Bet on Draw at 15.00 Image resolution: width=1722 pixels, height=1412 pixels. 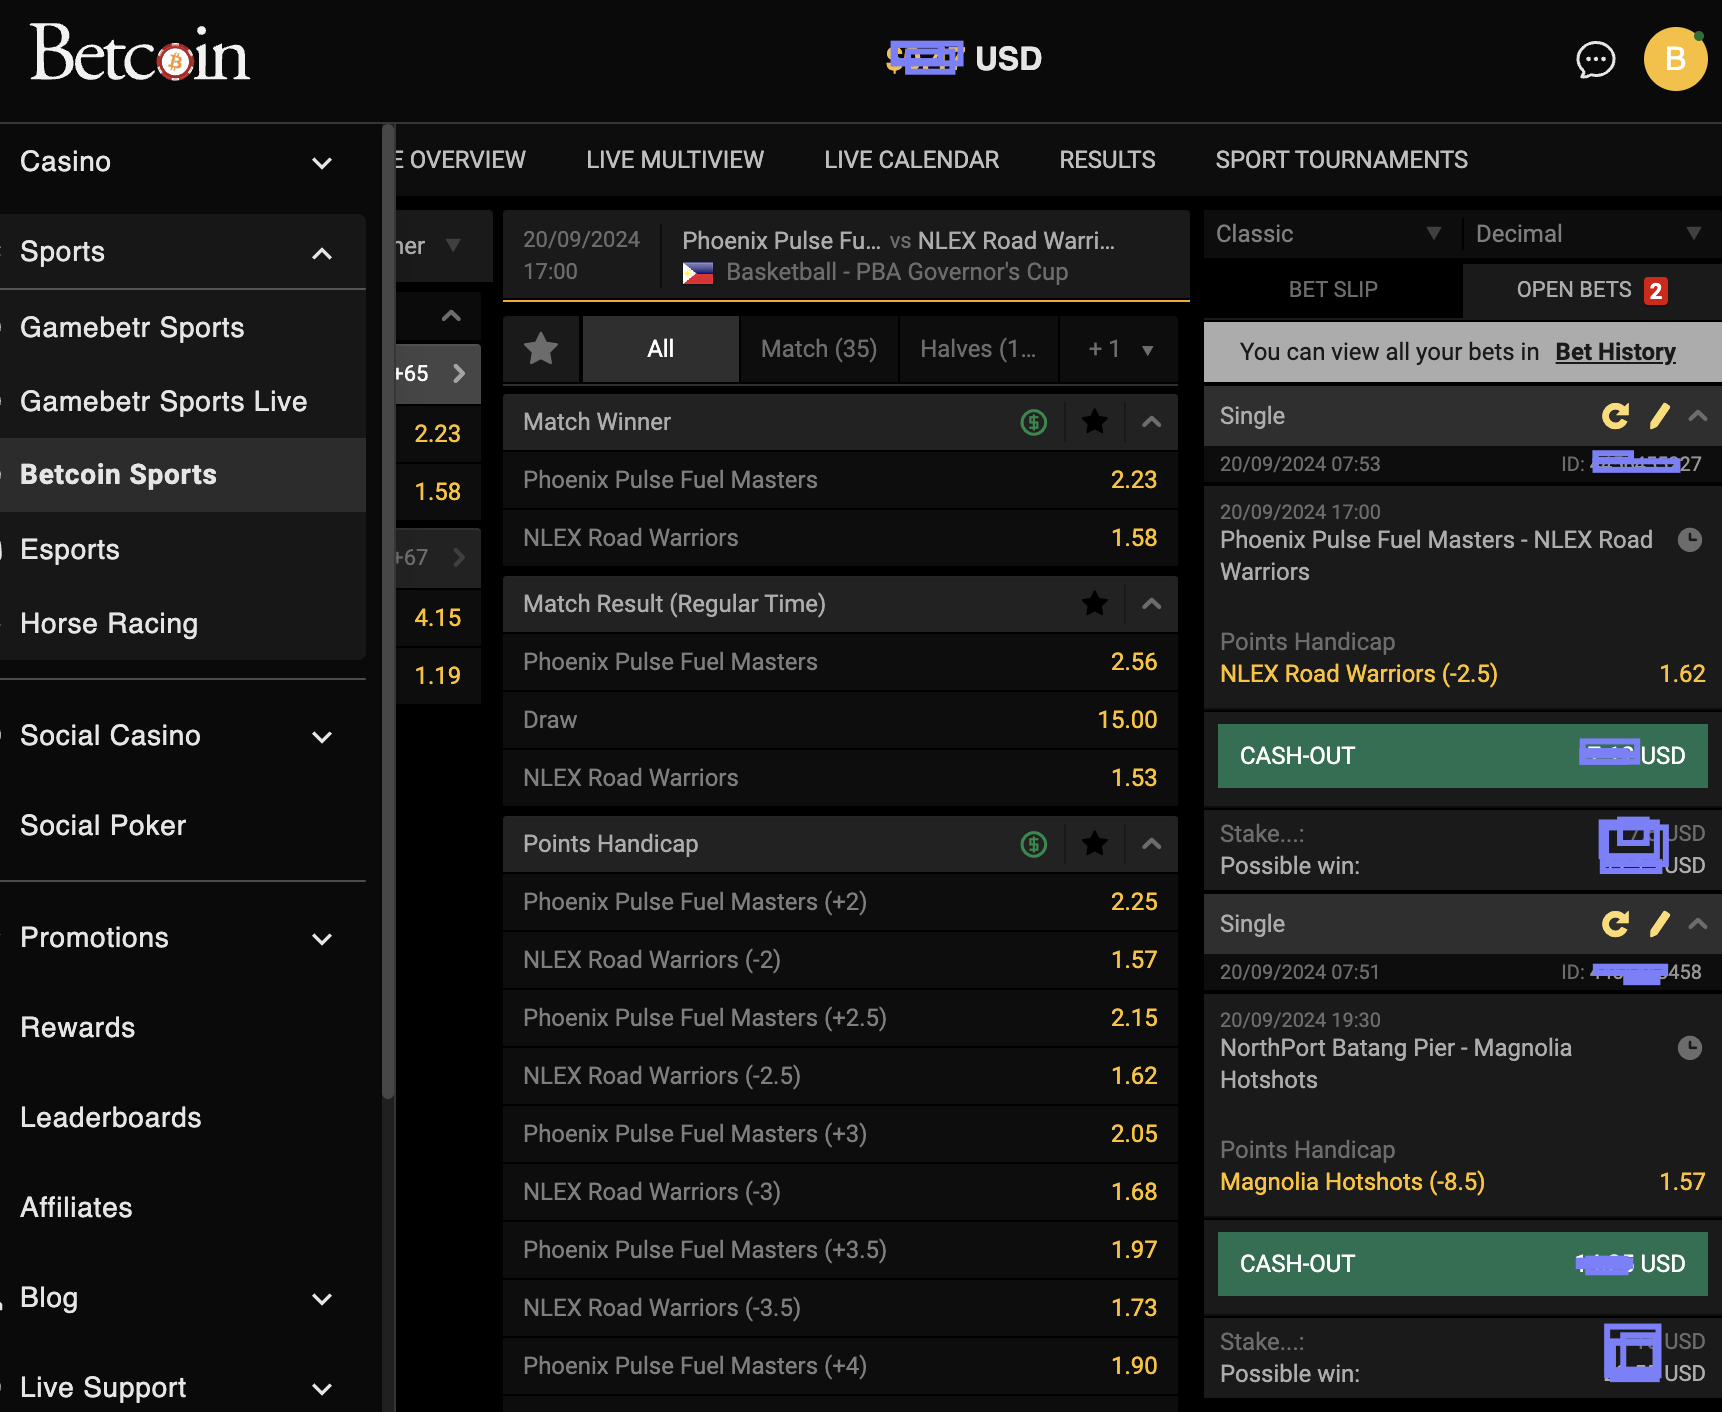click(840, 720)
